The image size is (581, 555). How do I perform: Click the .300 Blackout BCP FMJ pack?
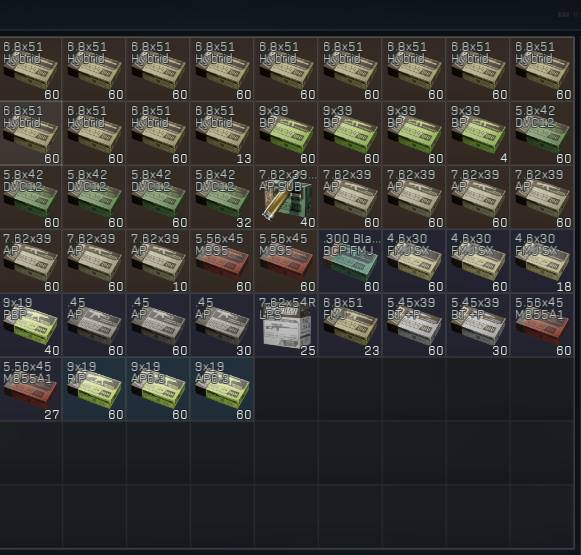[350, 262]
